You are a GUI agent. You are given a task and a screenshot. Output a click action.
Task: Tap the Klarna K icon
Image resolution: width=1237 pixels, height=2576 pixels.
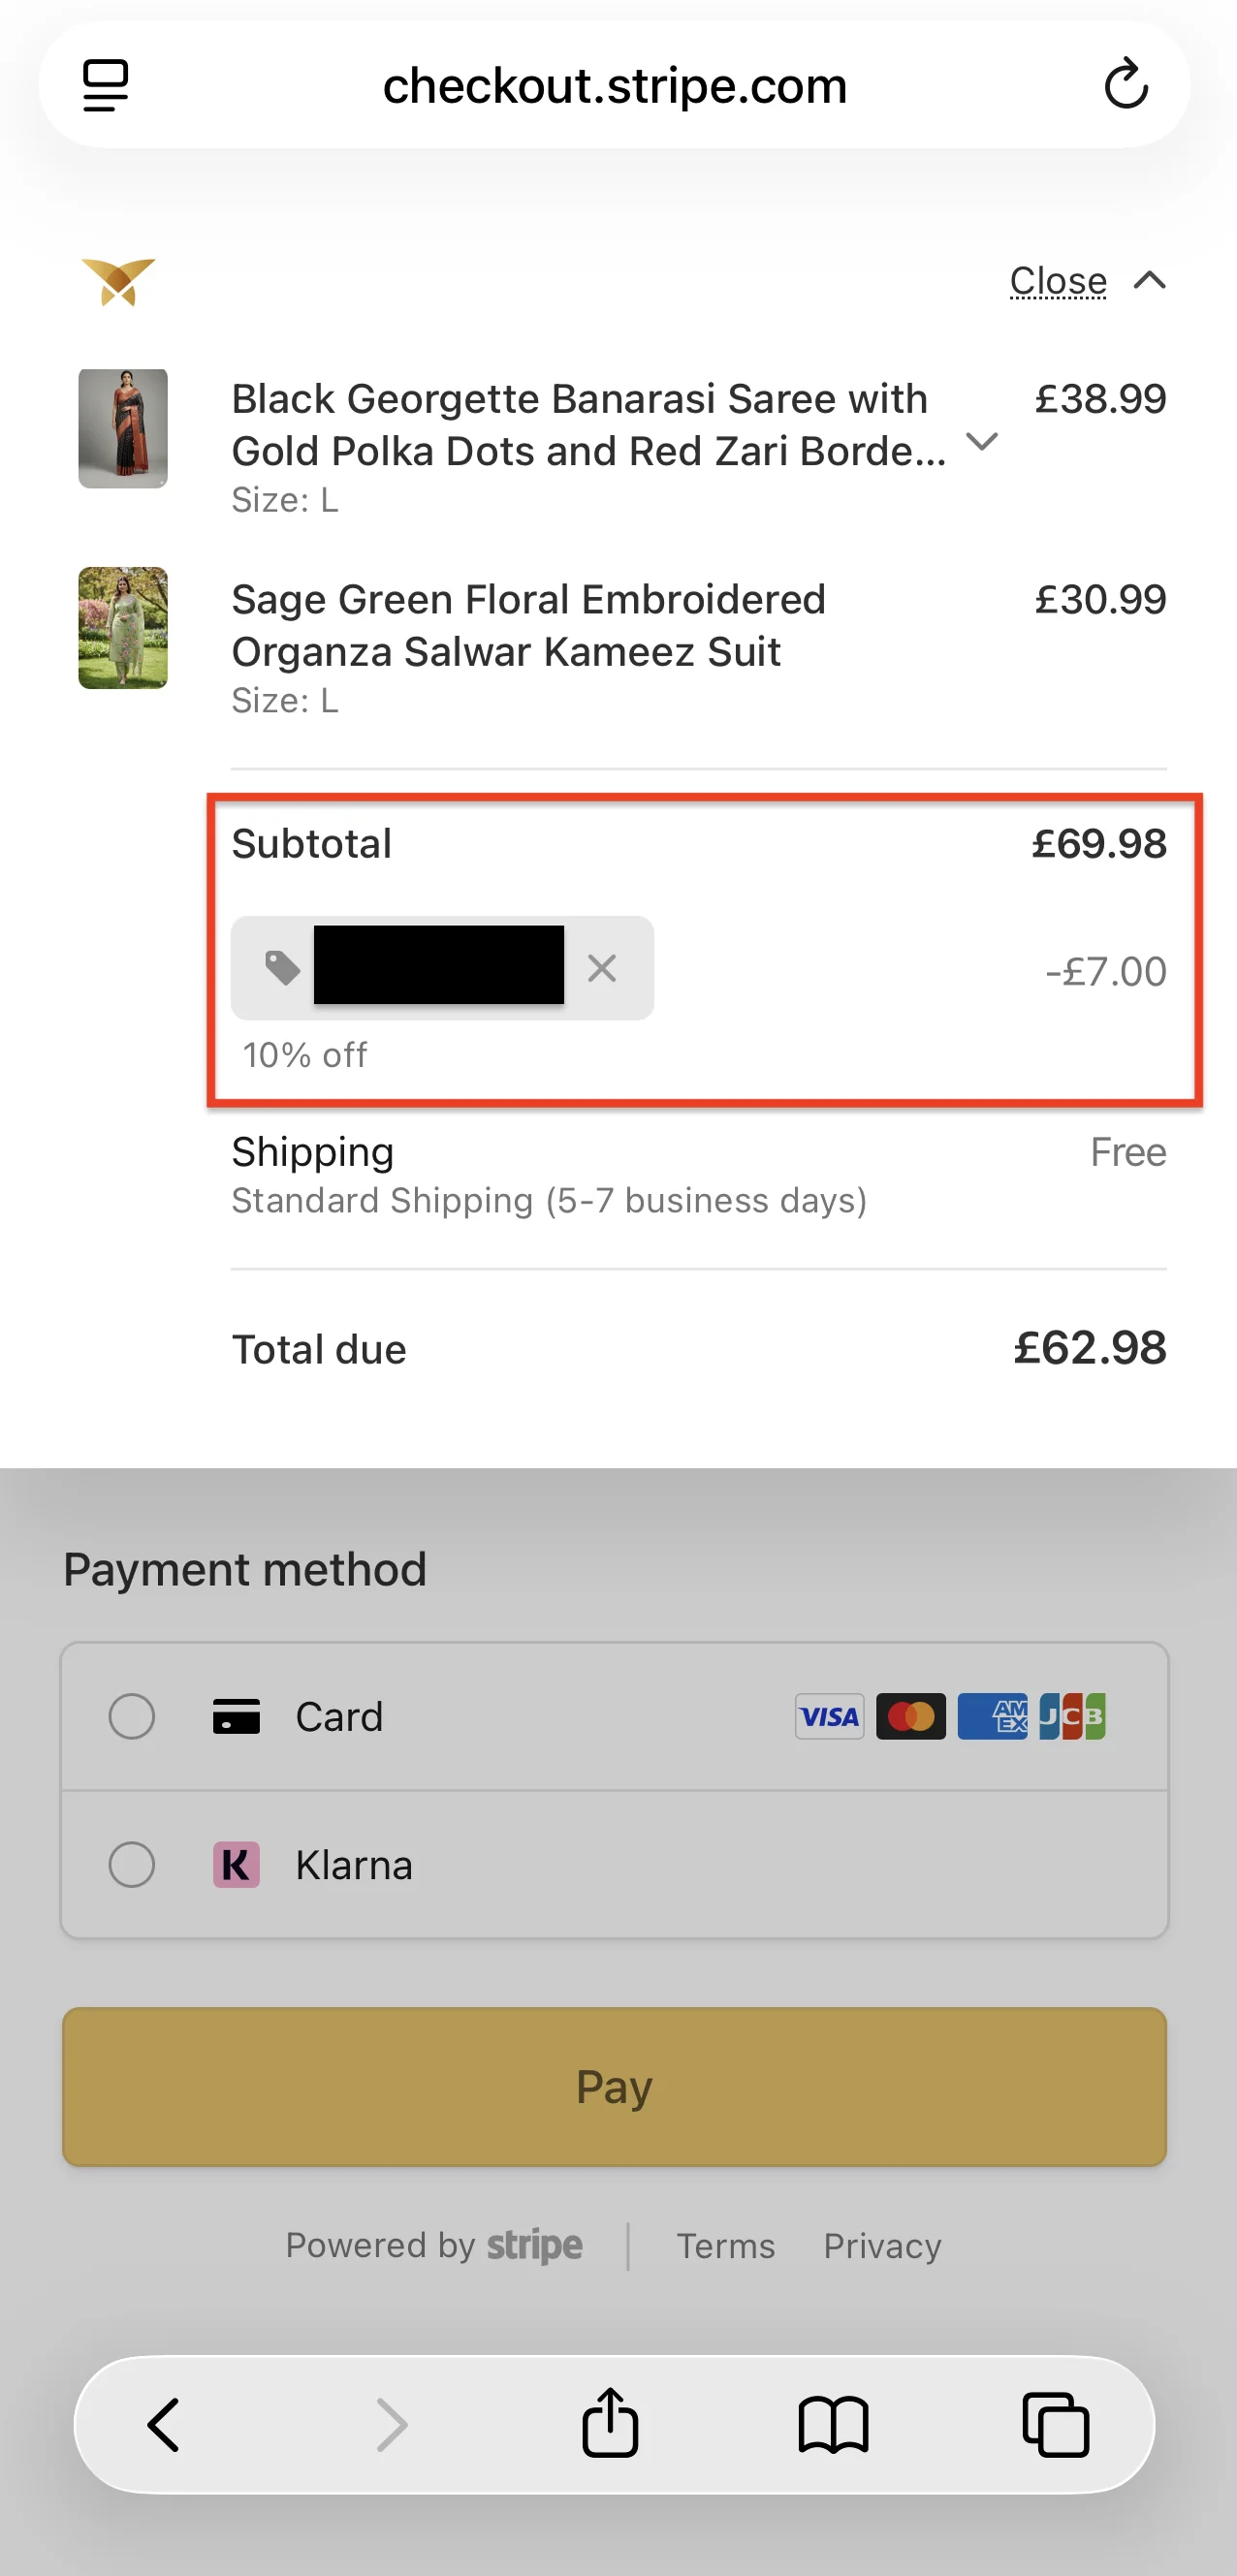click(236, 1864)
